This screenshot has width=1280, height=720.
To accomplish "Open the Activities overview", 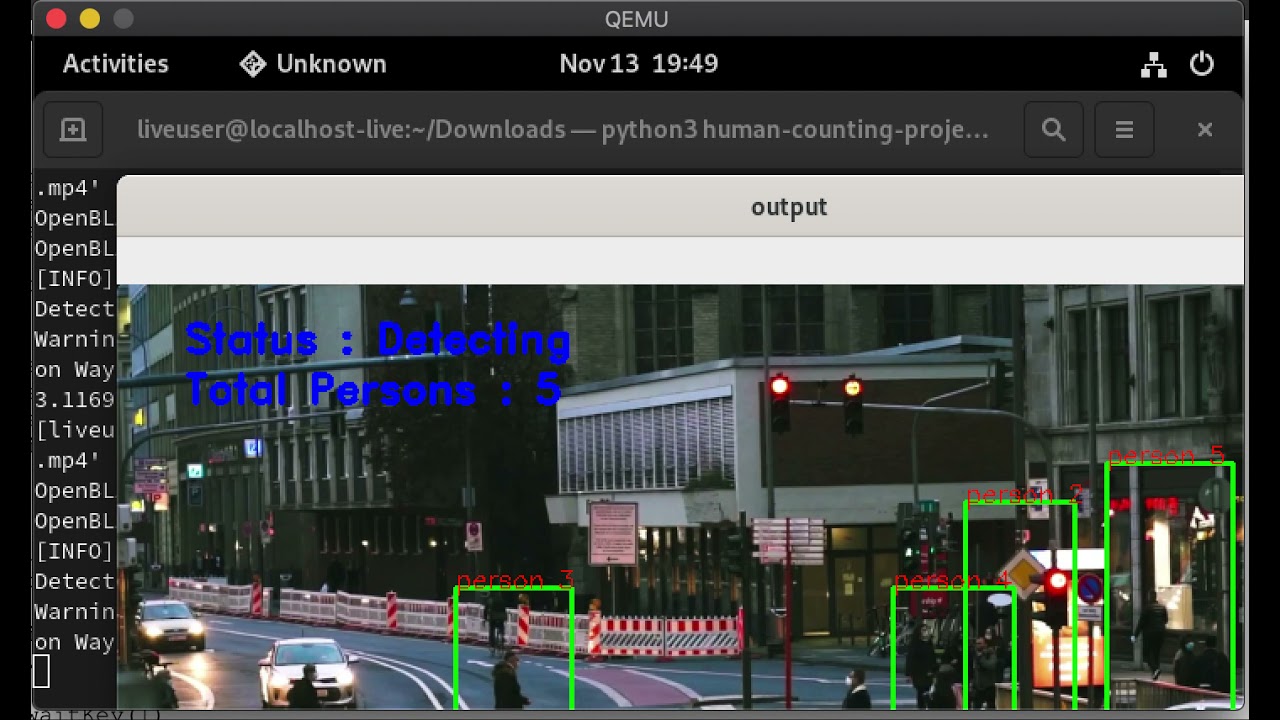I will (x=116, y=64).
